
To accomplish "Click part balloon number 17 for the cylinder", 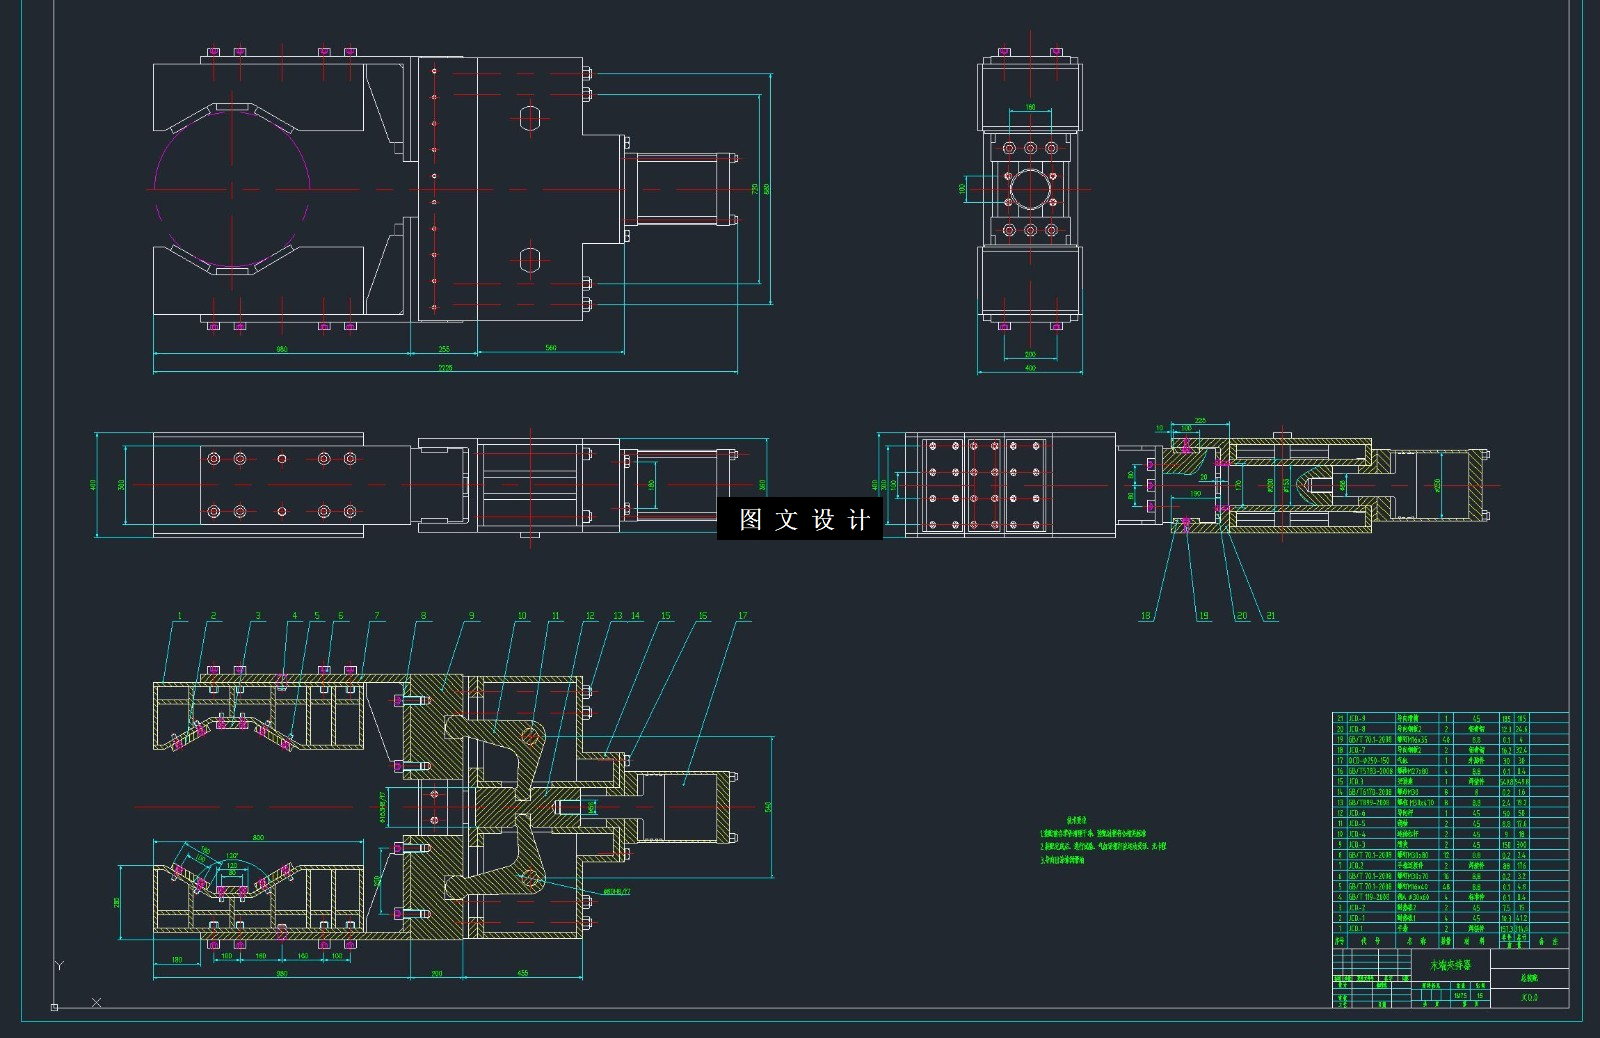I will [743, 616].
